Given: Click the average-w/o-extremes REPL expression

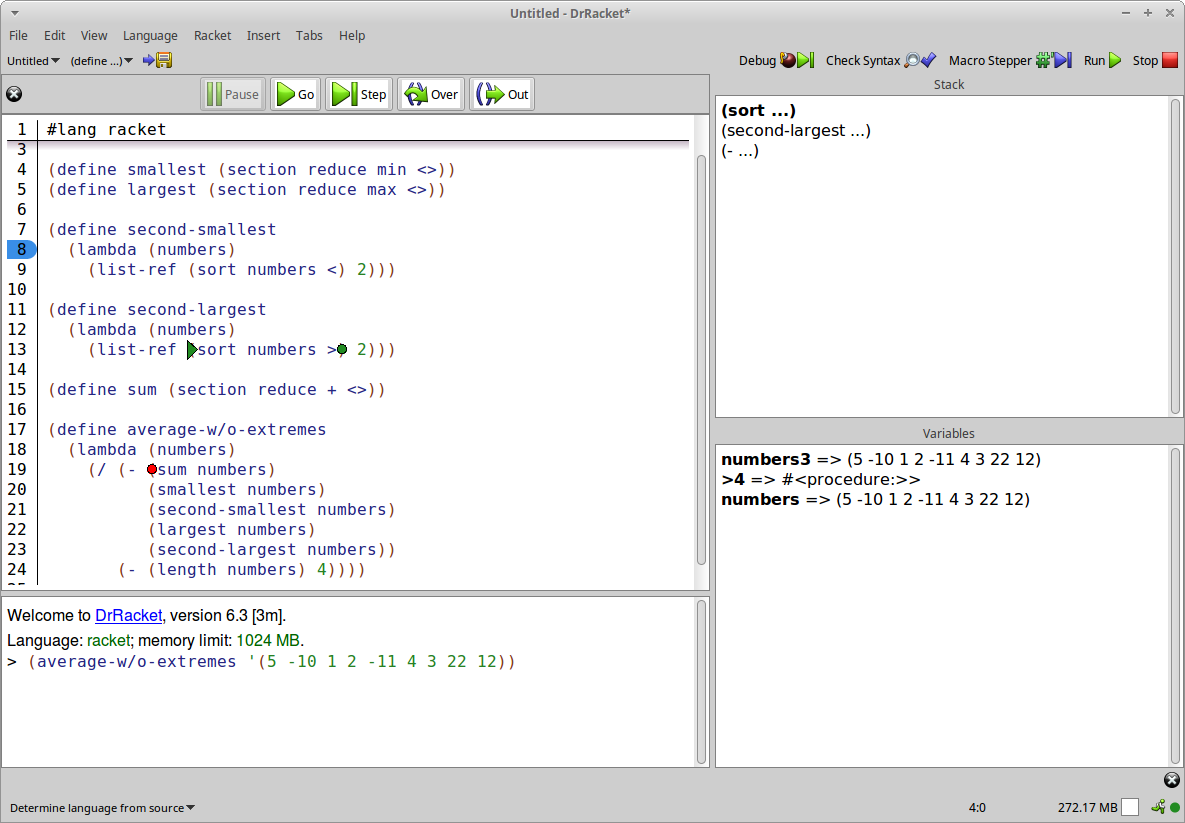Looking at the screenshot, I should pyautogui.click(x=272, y=662).
